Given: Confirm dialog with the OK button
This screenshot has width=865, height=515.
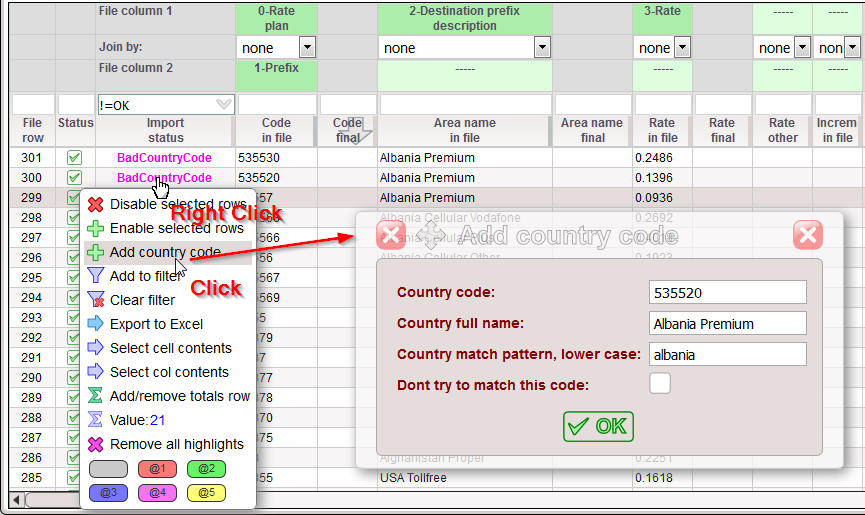Looking at the screenshot, I should click(598, 426).
